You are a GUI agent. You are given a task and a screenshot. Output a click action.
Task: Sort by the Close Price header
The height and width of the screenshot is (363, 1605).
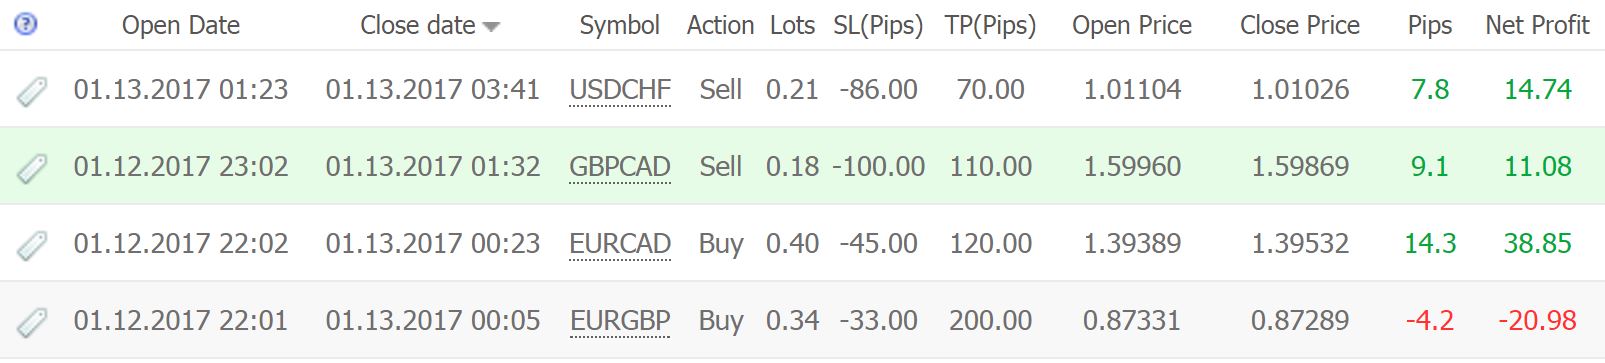pos(1300,26)
